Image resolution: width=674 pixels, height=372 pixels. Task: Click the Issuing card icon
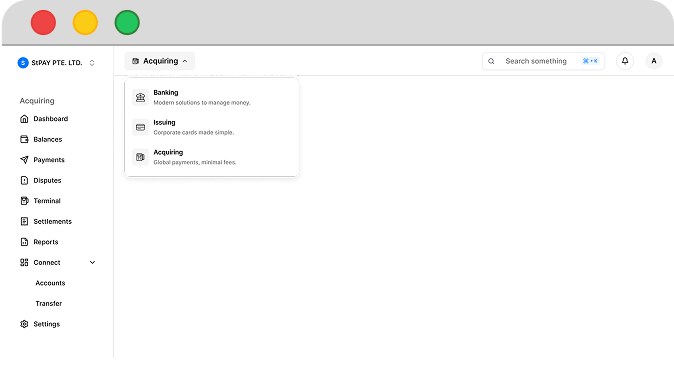tap(140, 127)
